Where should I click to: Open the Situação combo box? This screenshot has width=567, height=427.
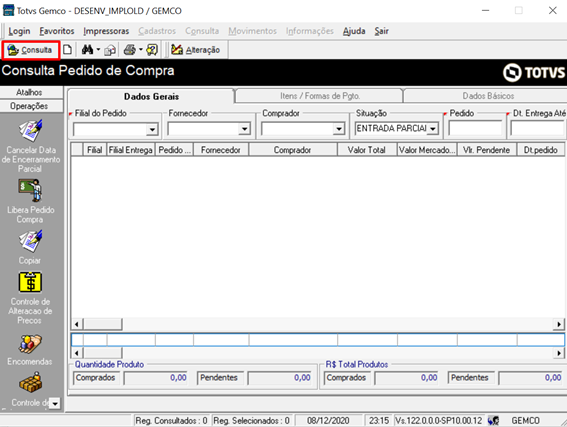pos(397,128)
